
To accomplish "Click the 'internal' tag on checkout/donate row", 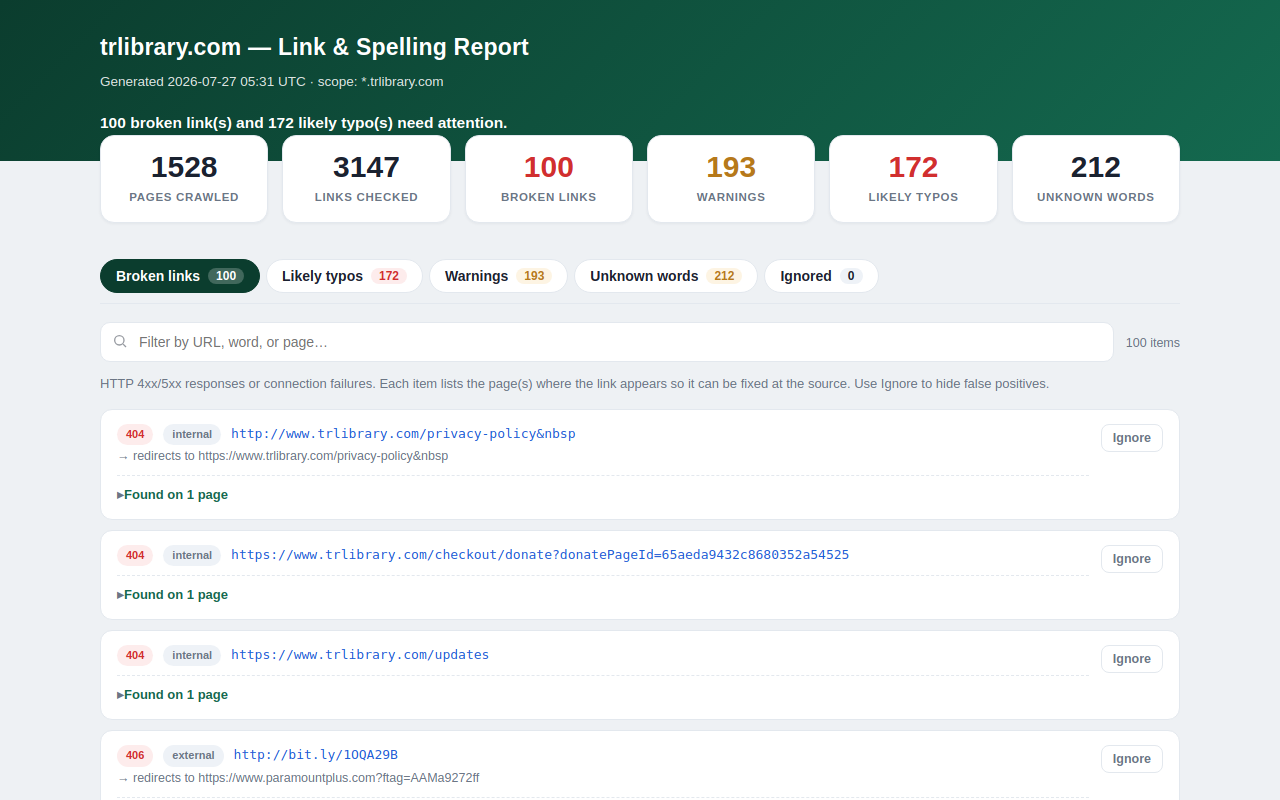I will pos(192,555).
